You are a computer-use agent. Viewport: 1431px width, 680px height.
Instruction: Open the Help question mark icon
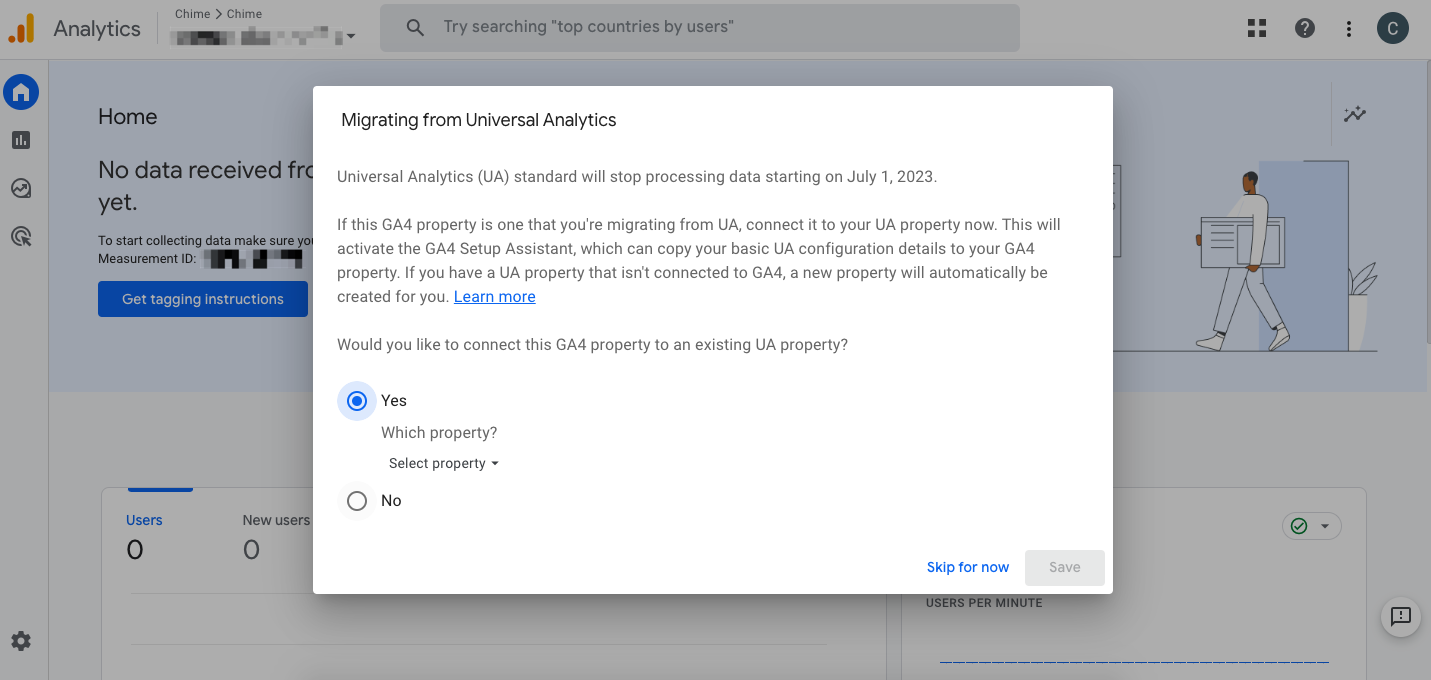click(1305, 28)
